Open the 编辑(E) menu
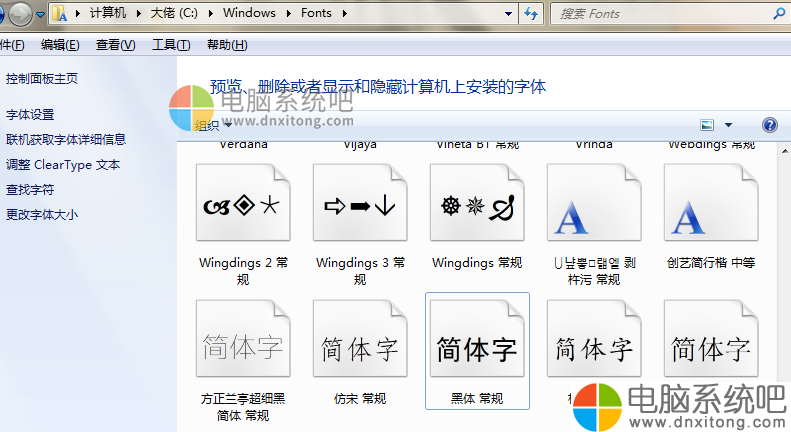 coord(60,45)
